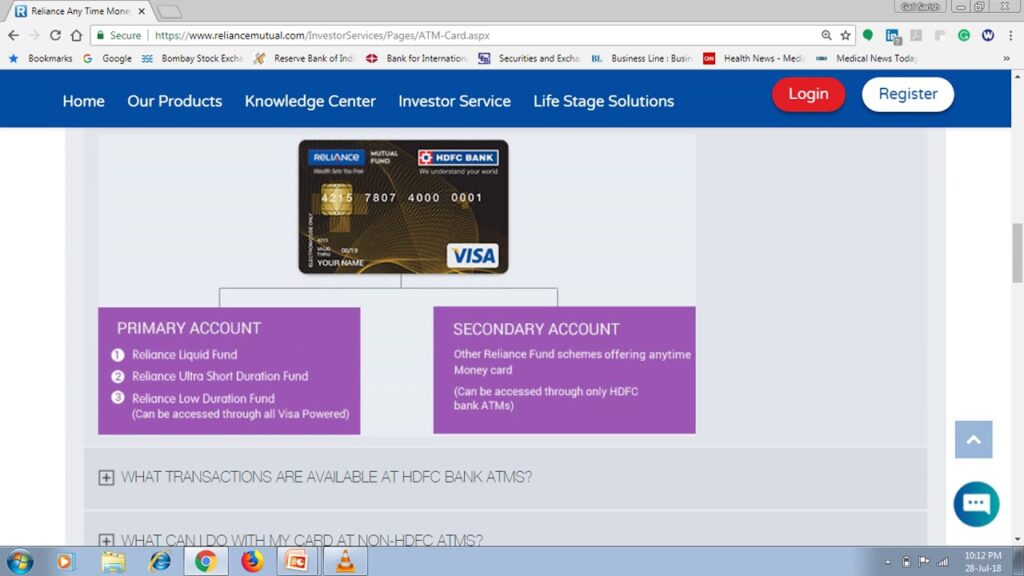Bookmark this page with the star icon

(846, 35)
